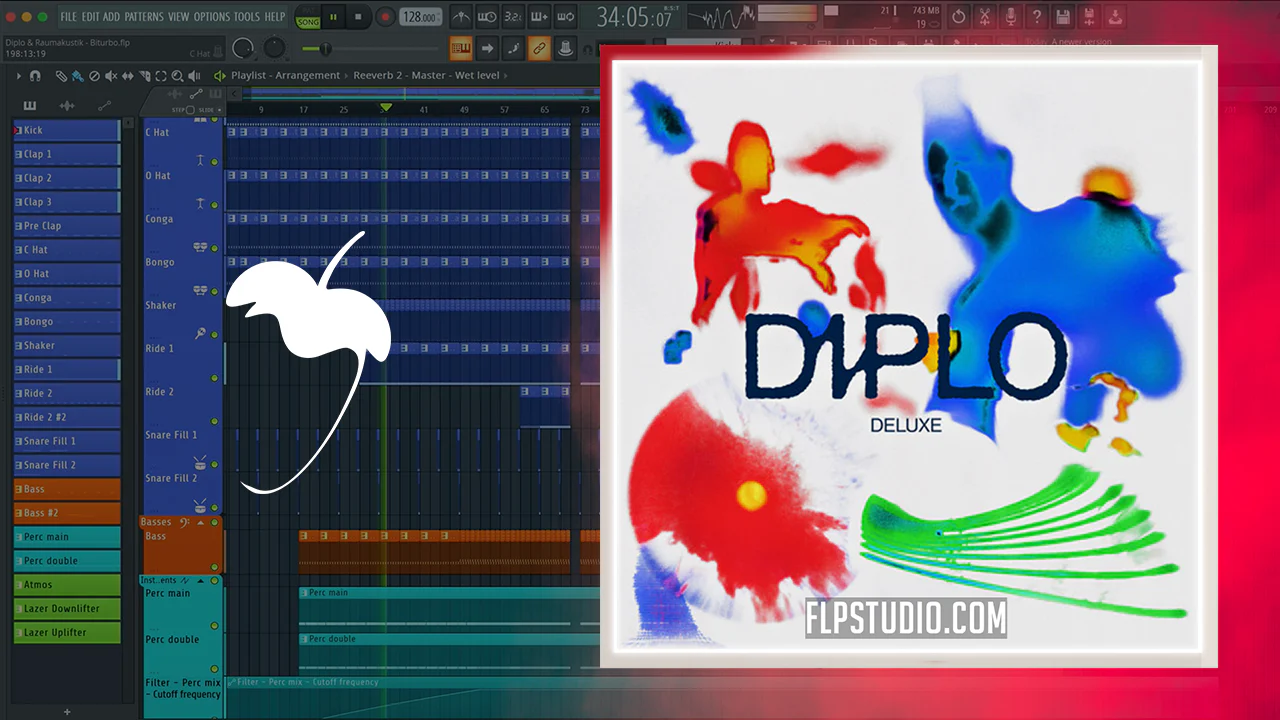Click the metronome icon
The image size is (1280, 720).
[461, 17]
